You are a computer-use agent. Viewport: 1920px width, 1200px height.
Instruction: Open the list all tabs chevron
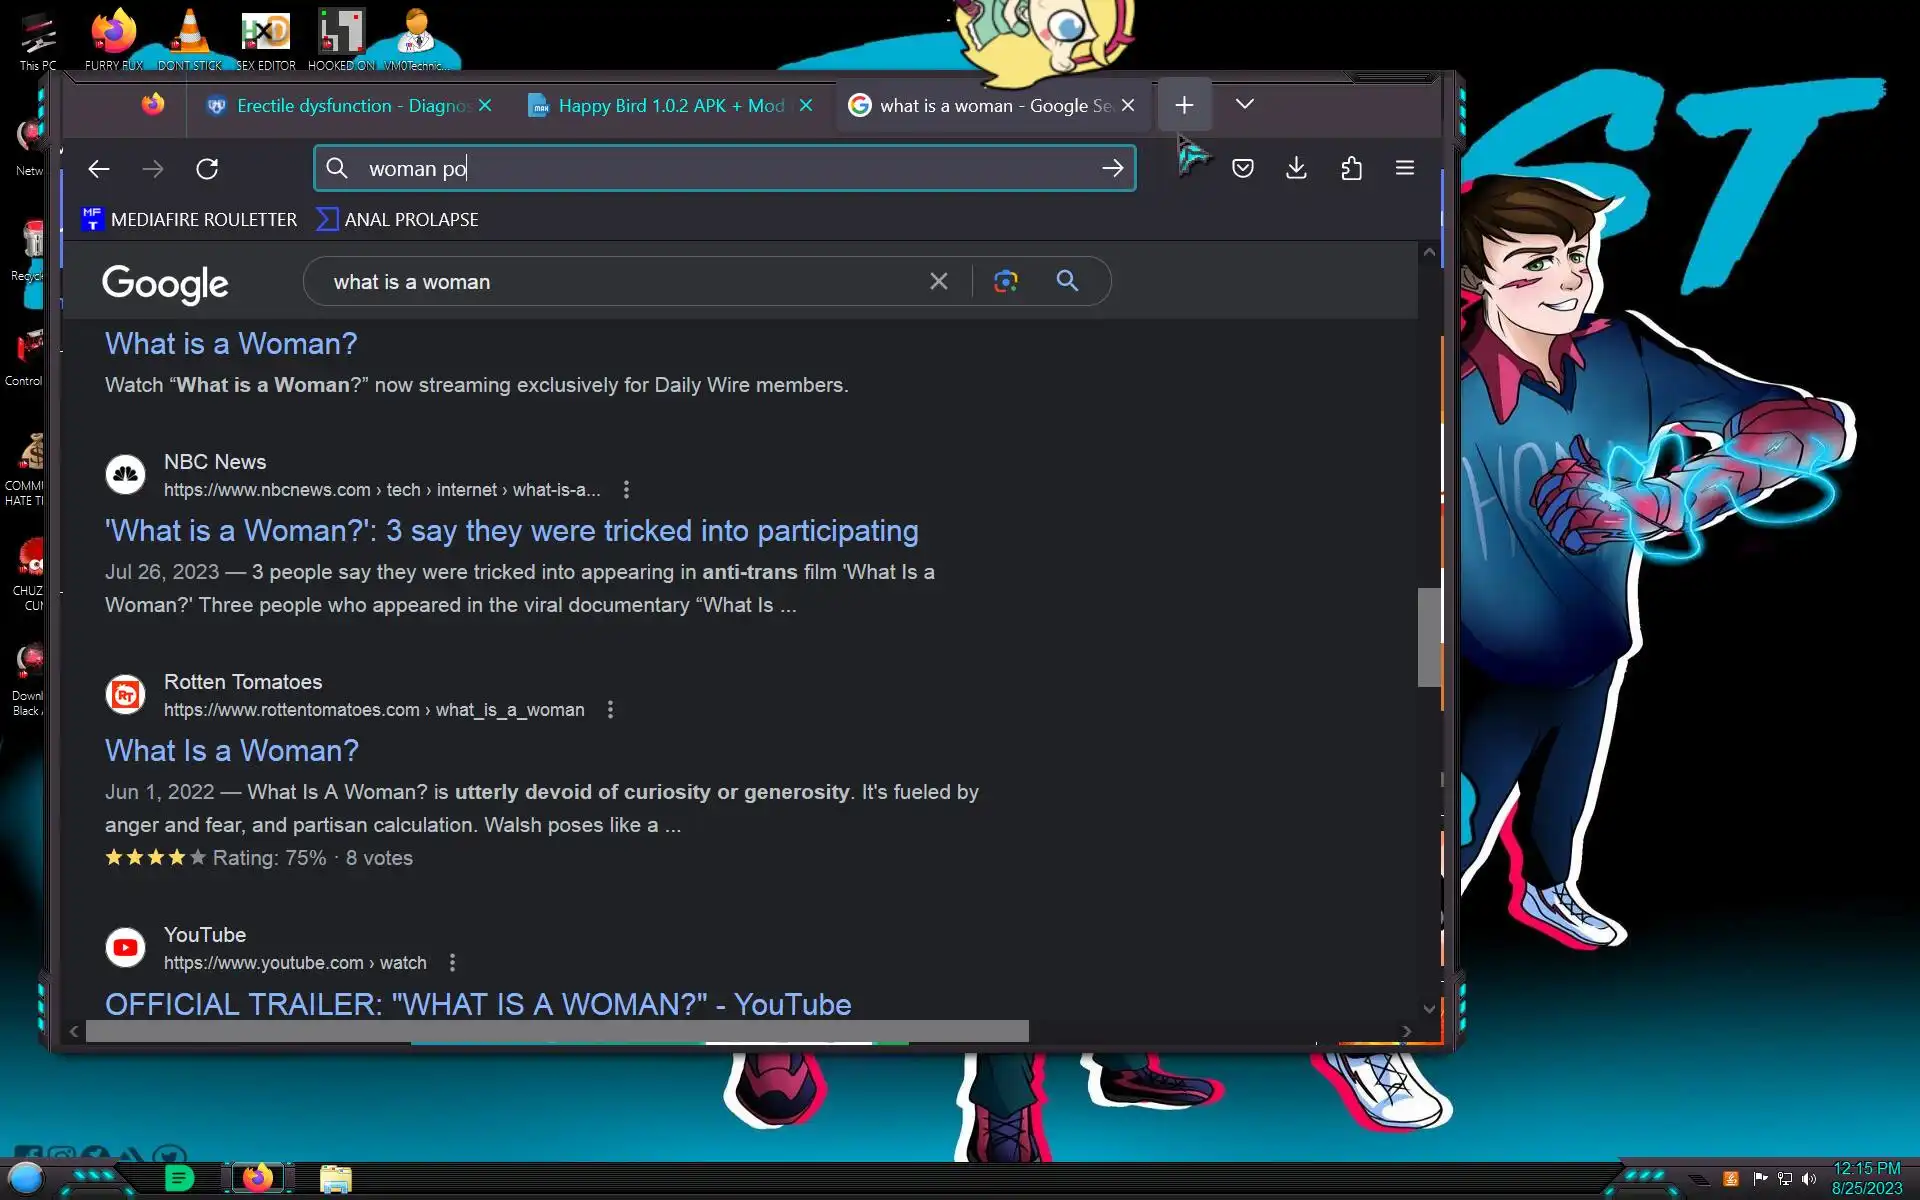[x=1244, y=104]
